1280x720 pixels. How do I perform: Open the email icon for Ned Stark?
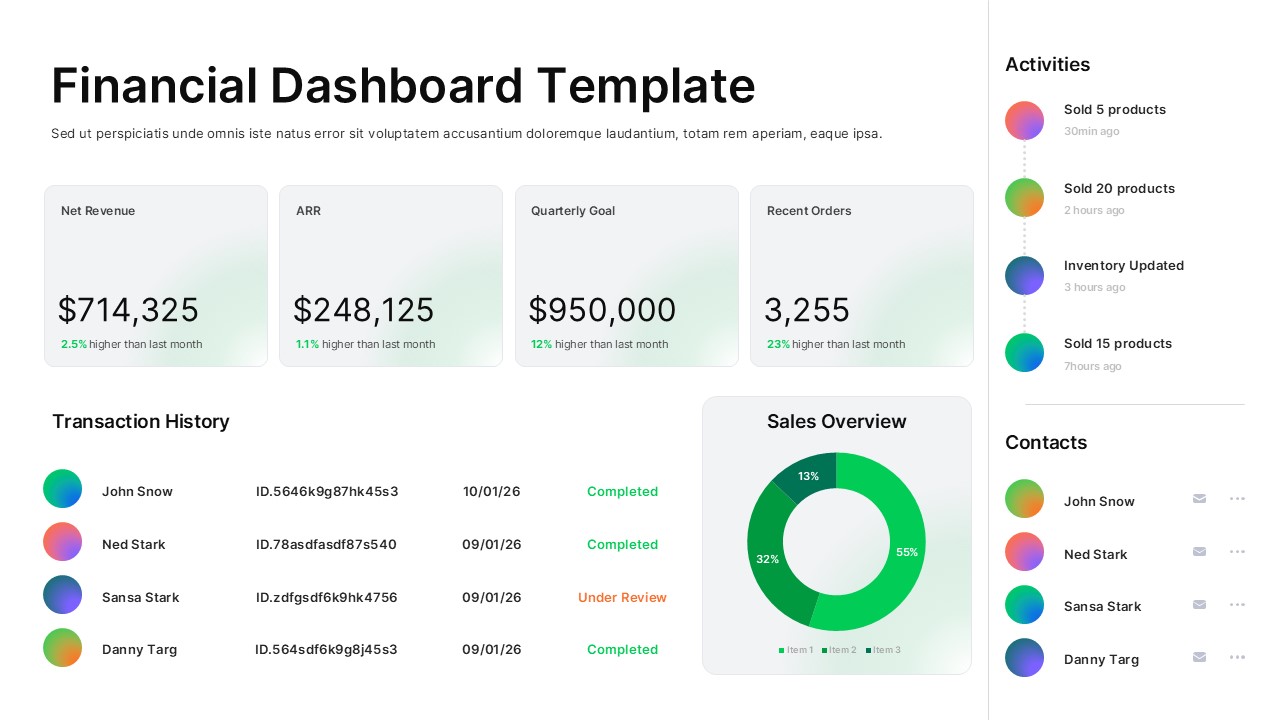click(1199, 551)
